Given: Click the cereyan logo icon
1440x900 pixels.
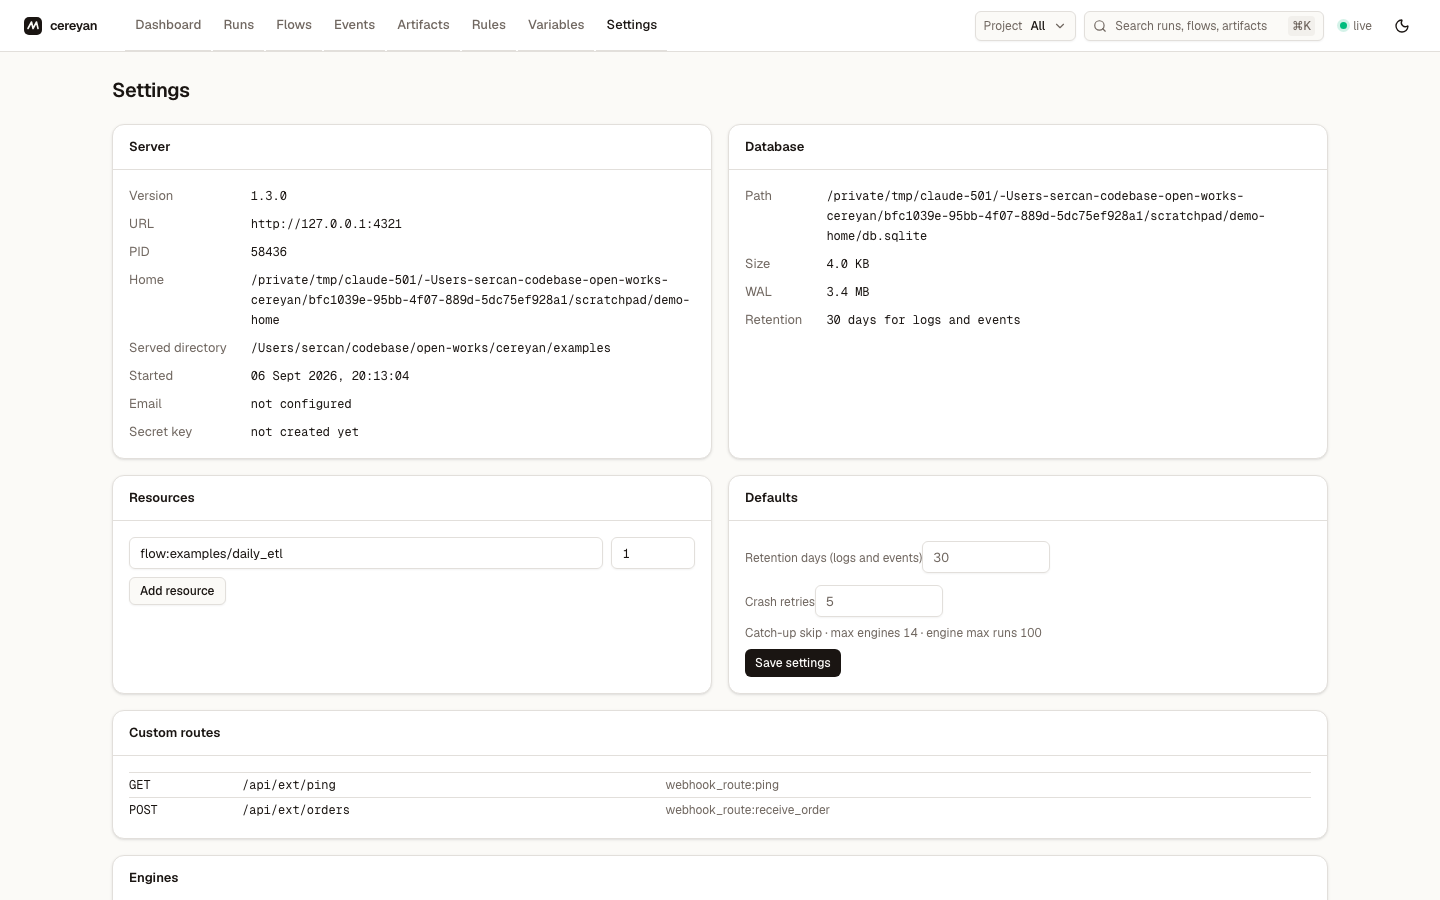Looking at the screenshot, I should (33, 26).
